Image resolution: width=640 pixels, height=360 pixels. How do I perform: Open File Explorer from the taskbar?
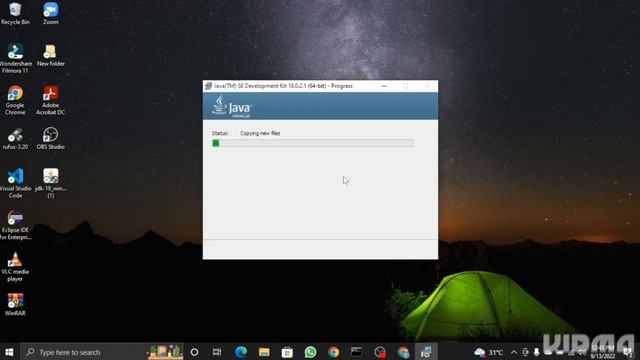click(264, 352)
